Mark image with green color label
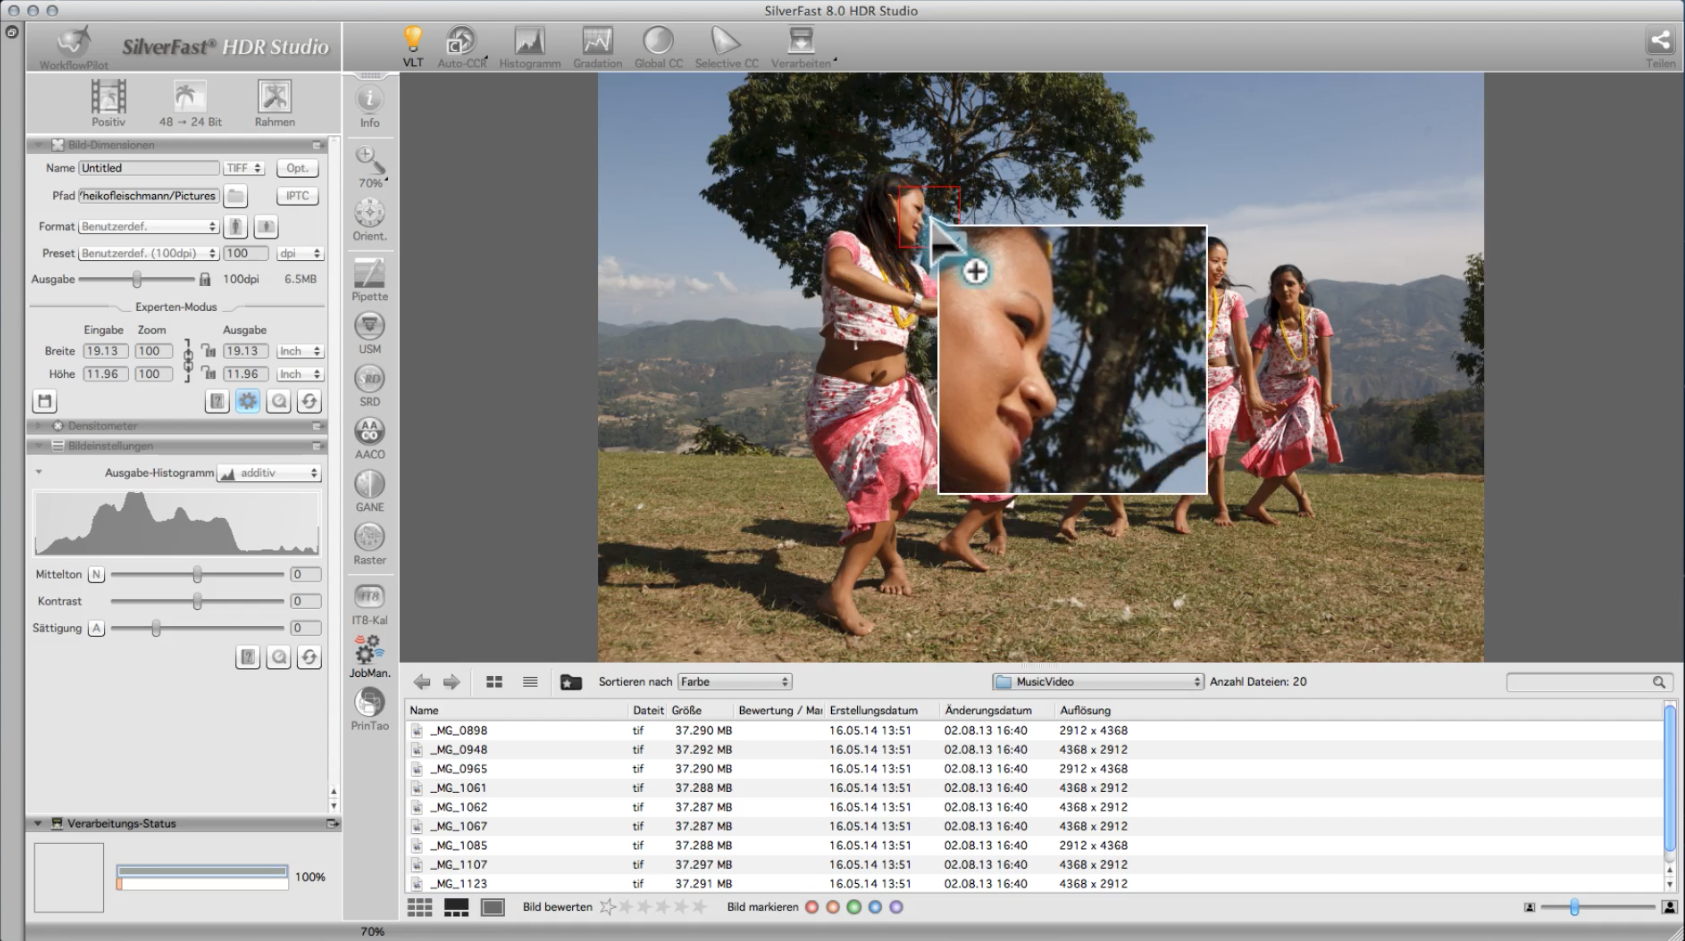 click(x=854, y=907)
